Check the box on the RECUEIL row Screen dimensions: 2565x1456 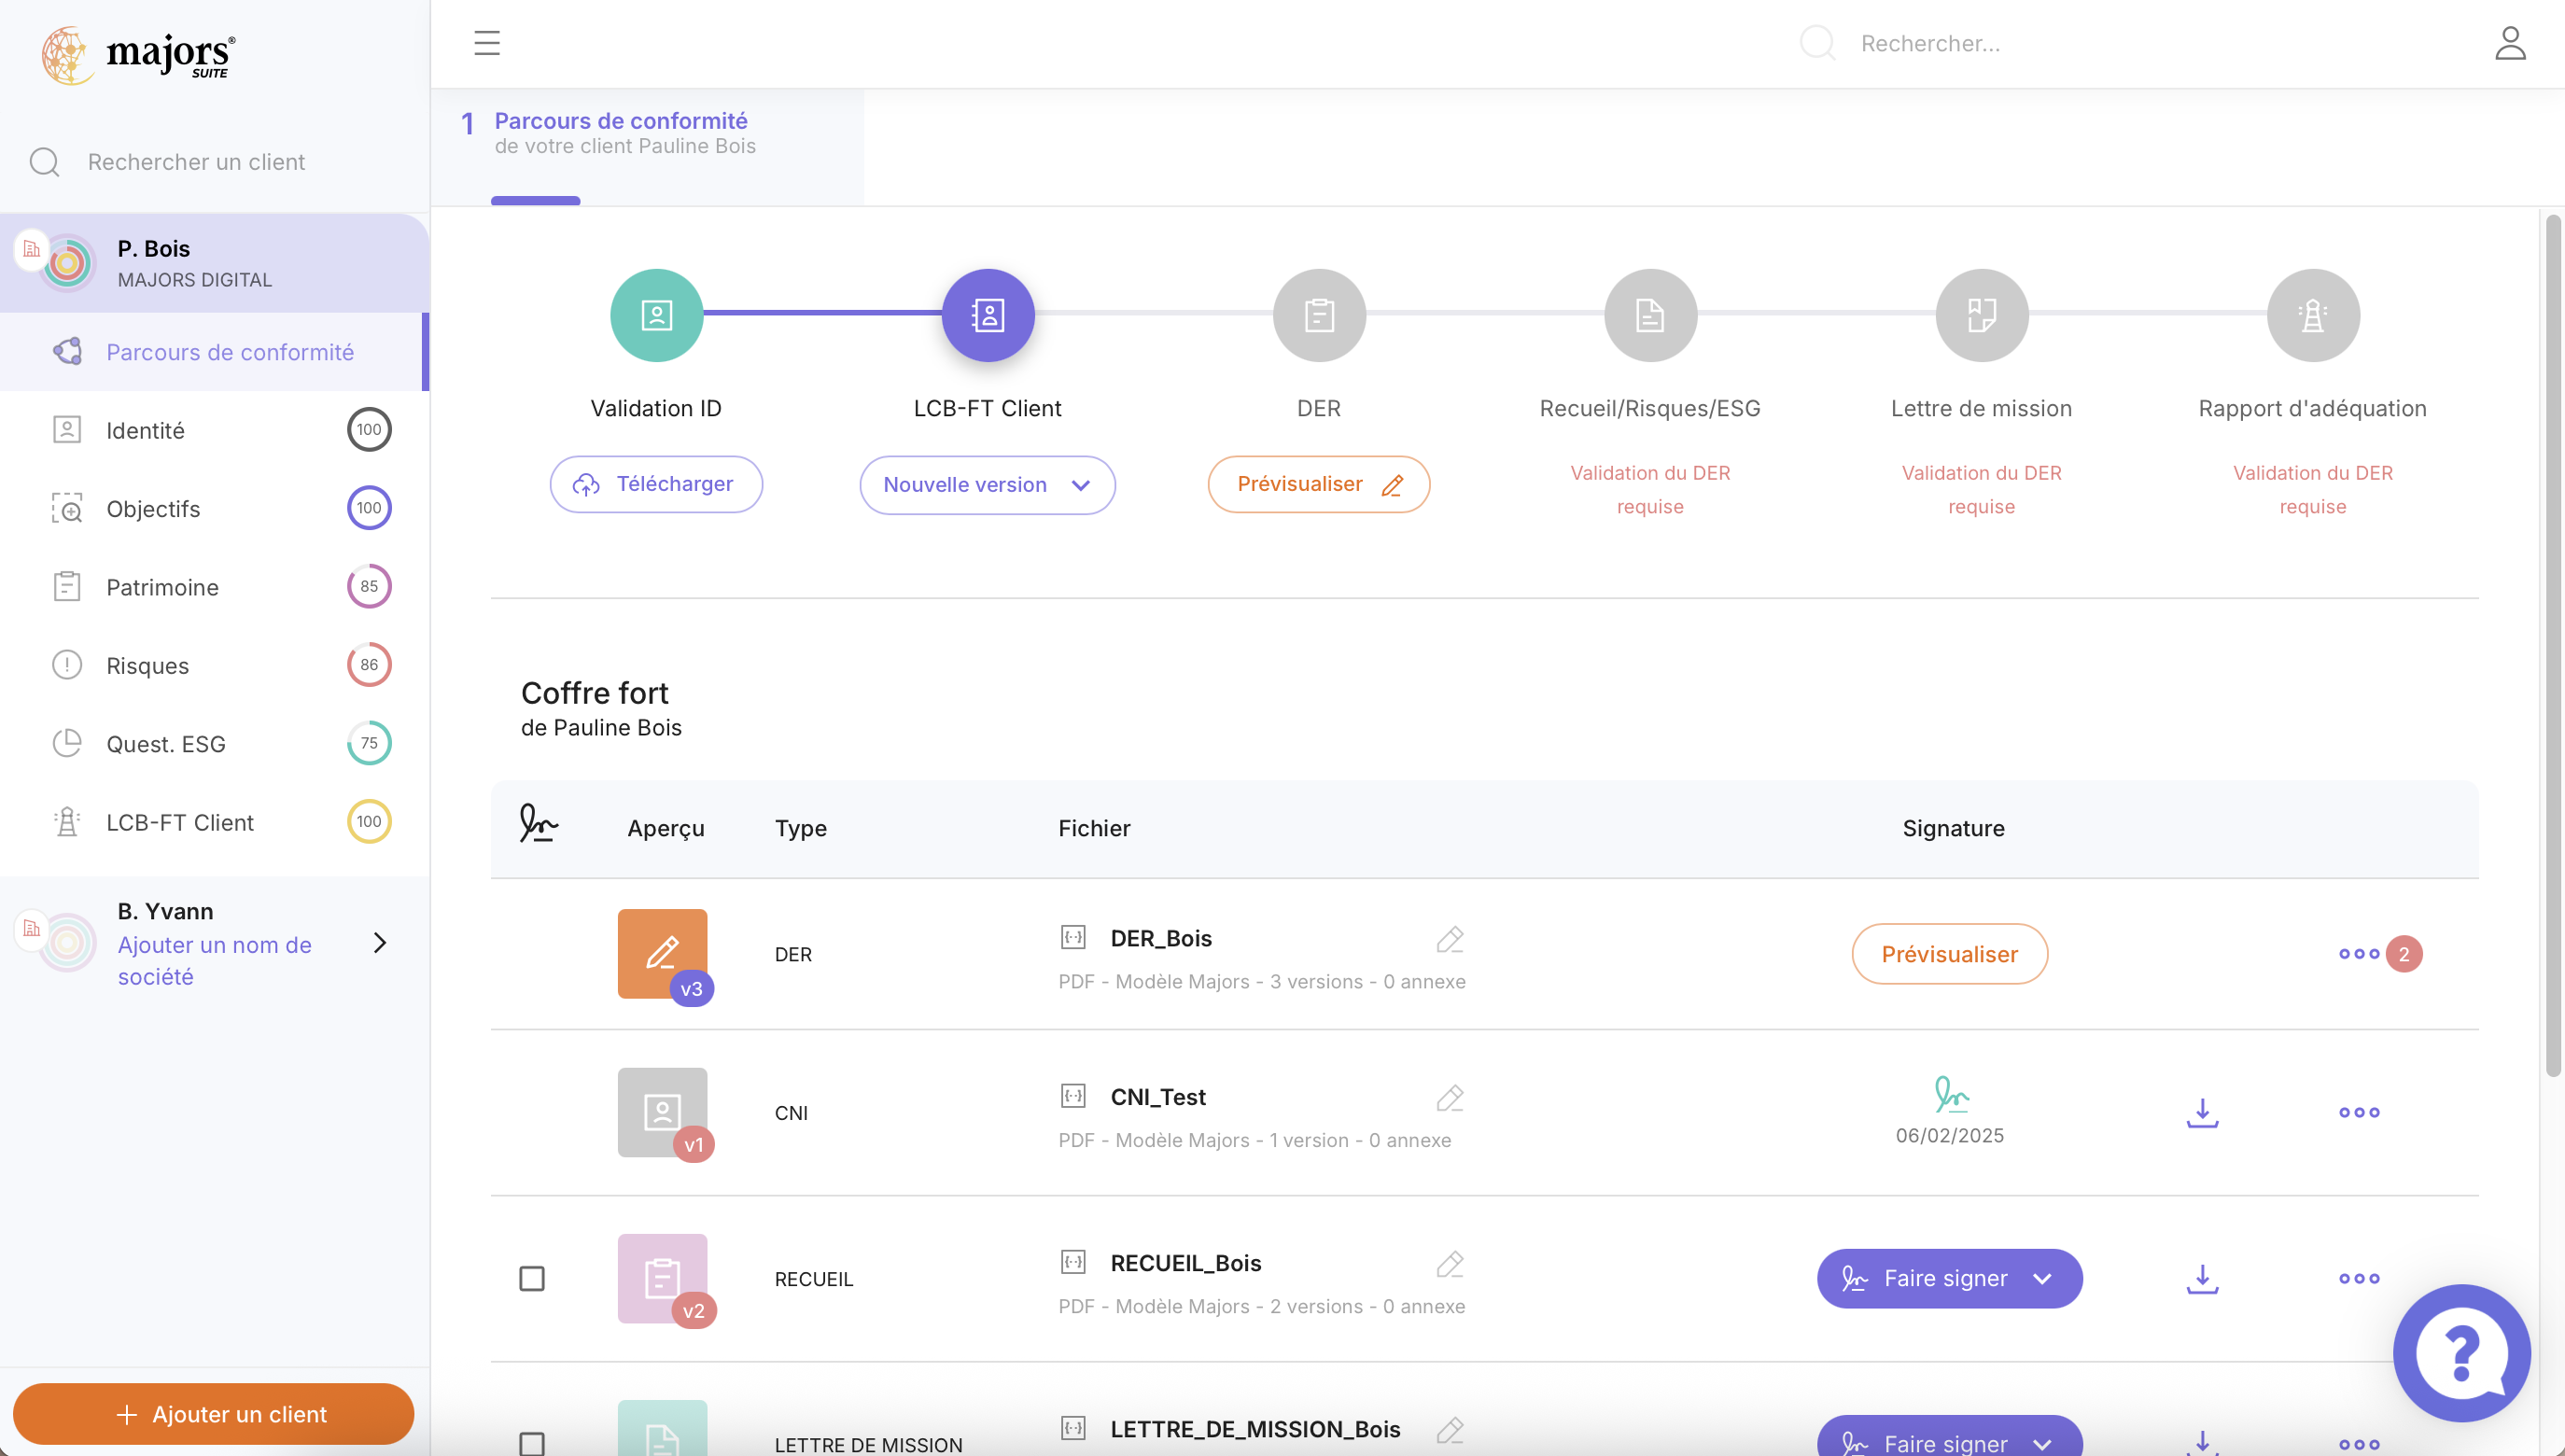click(531, 1277)
